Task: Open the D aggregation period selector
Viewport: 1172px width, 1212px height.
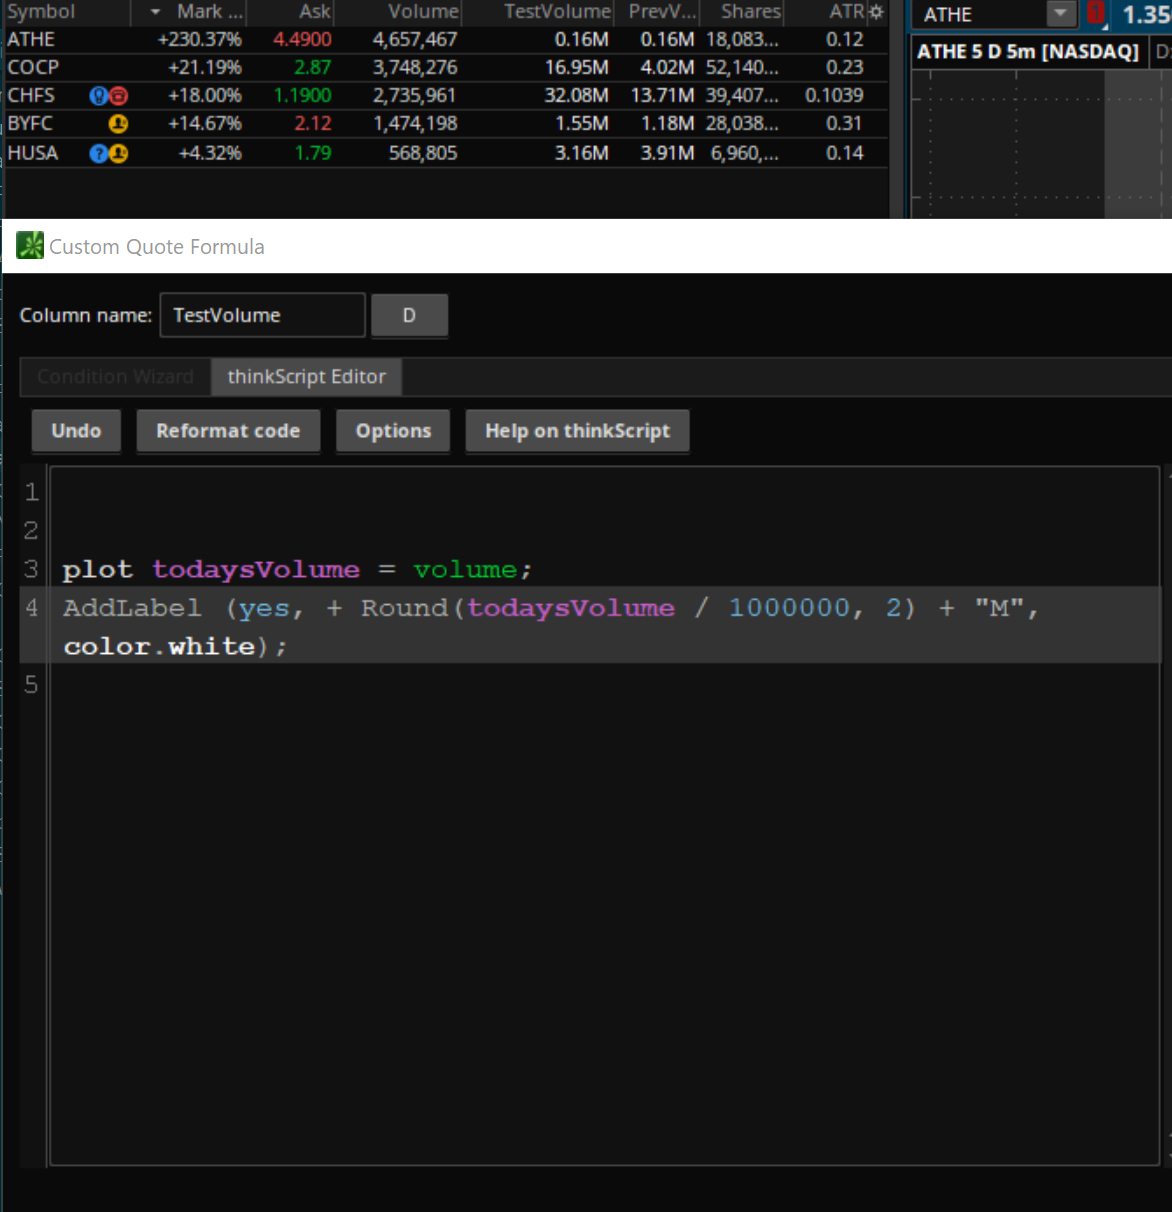Action: click(409, 315)
